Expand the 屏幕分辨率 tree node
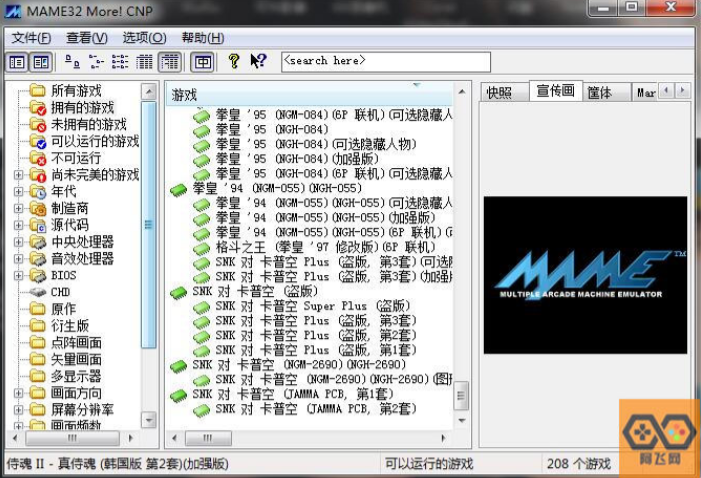This screenshot has width=701, height=478. (x=18, y=410)
